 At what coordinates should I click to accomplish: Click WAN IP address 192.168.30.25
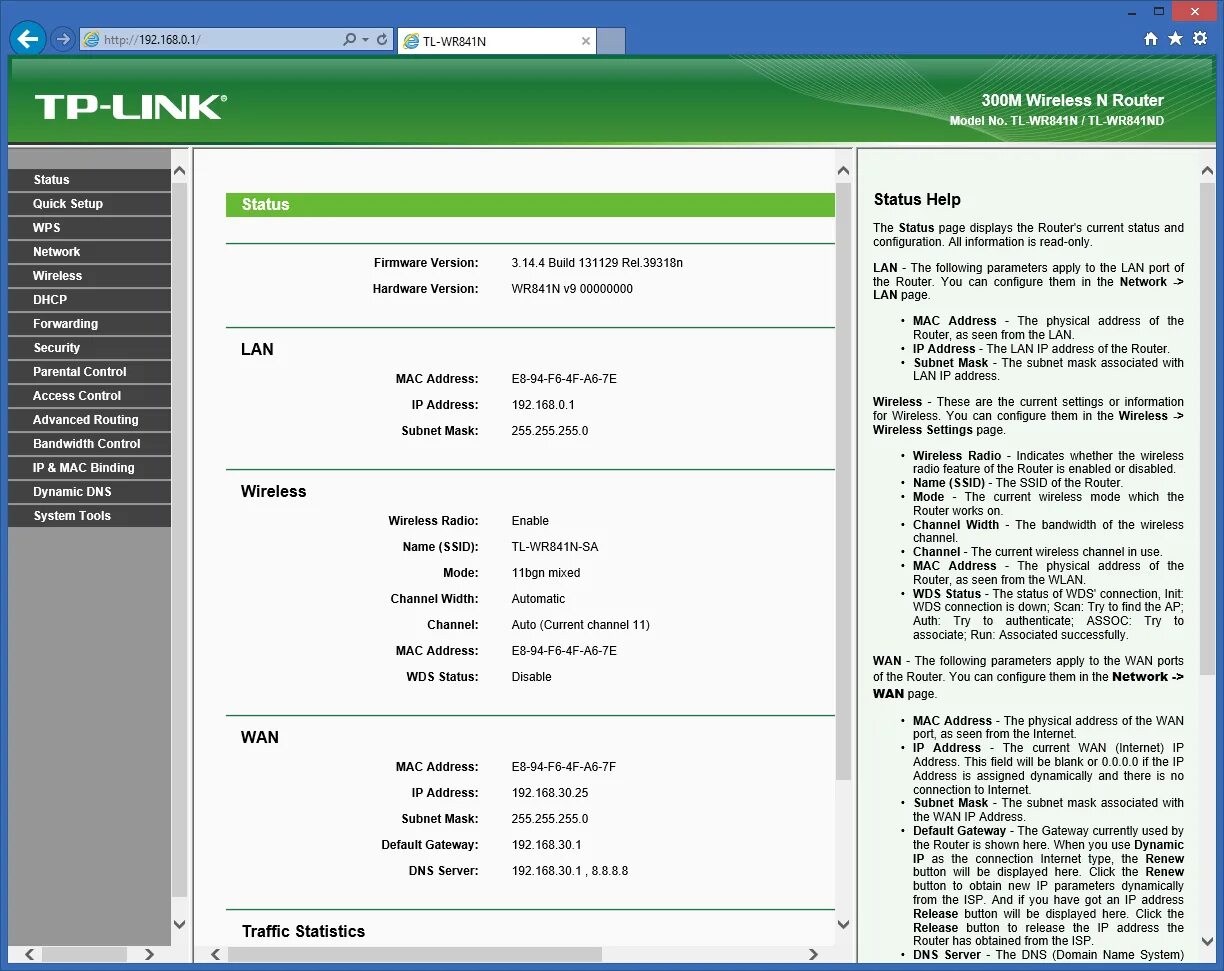[x=550, y=793]
